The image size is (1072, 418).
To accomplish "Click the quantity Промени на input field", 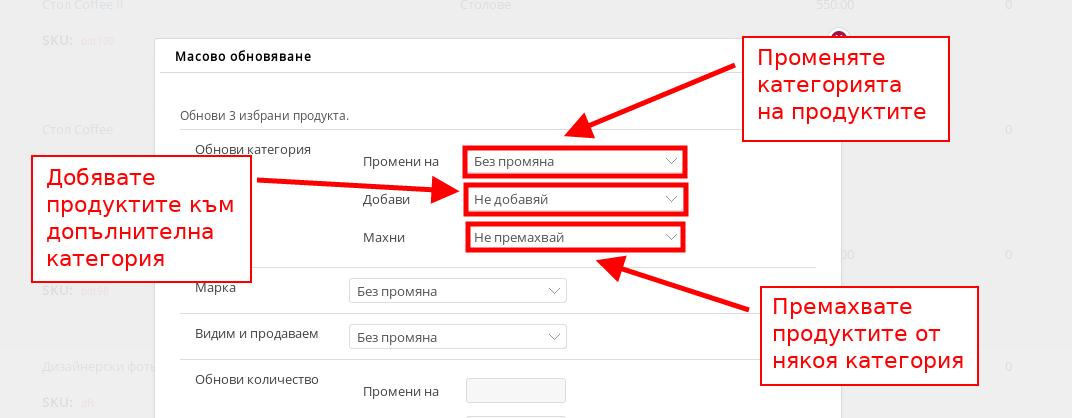I will tap(516, 391).
